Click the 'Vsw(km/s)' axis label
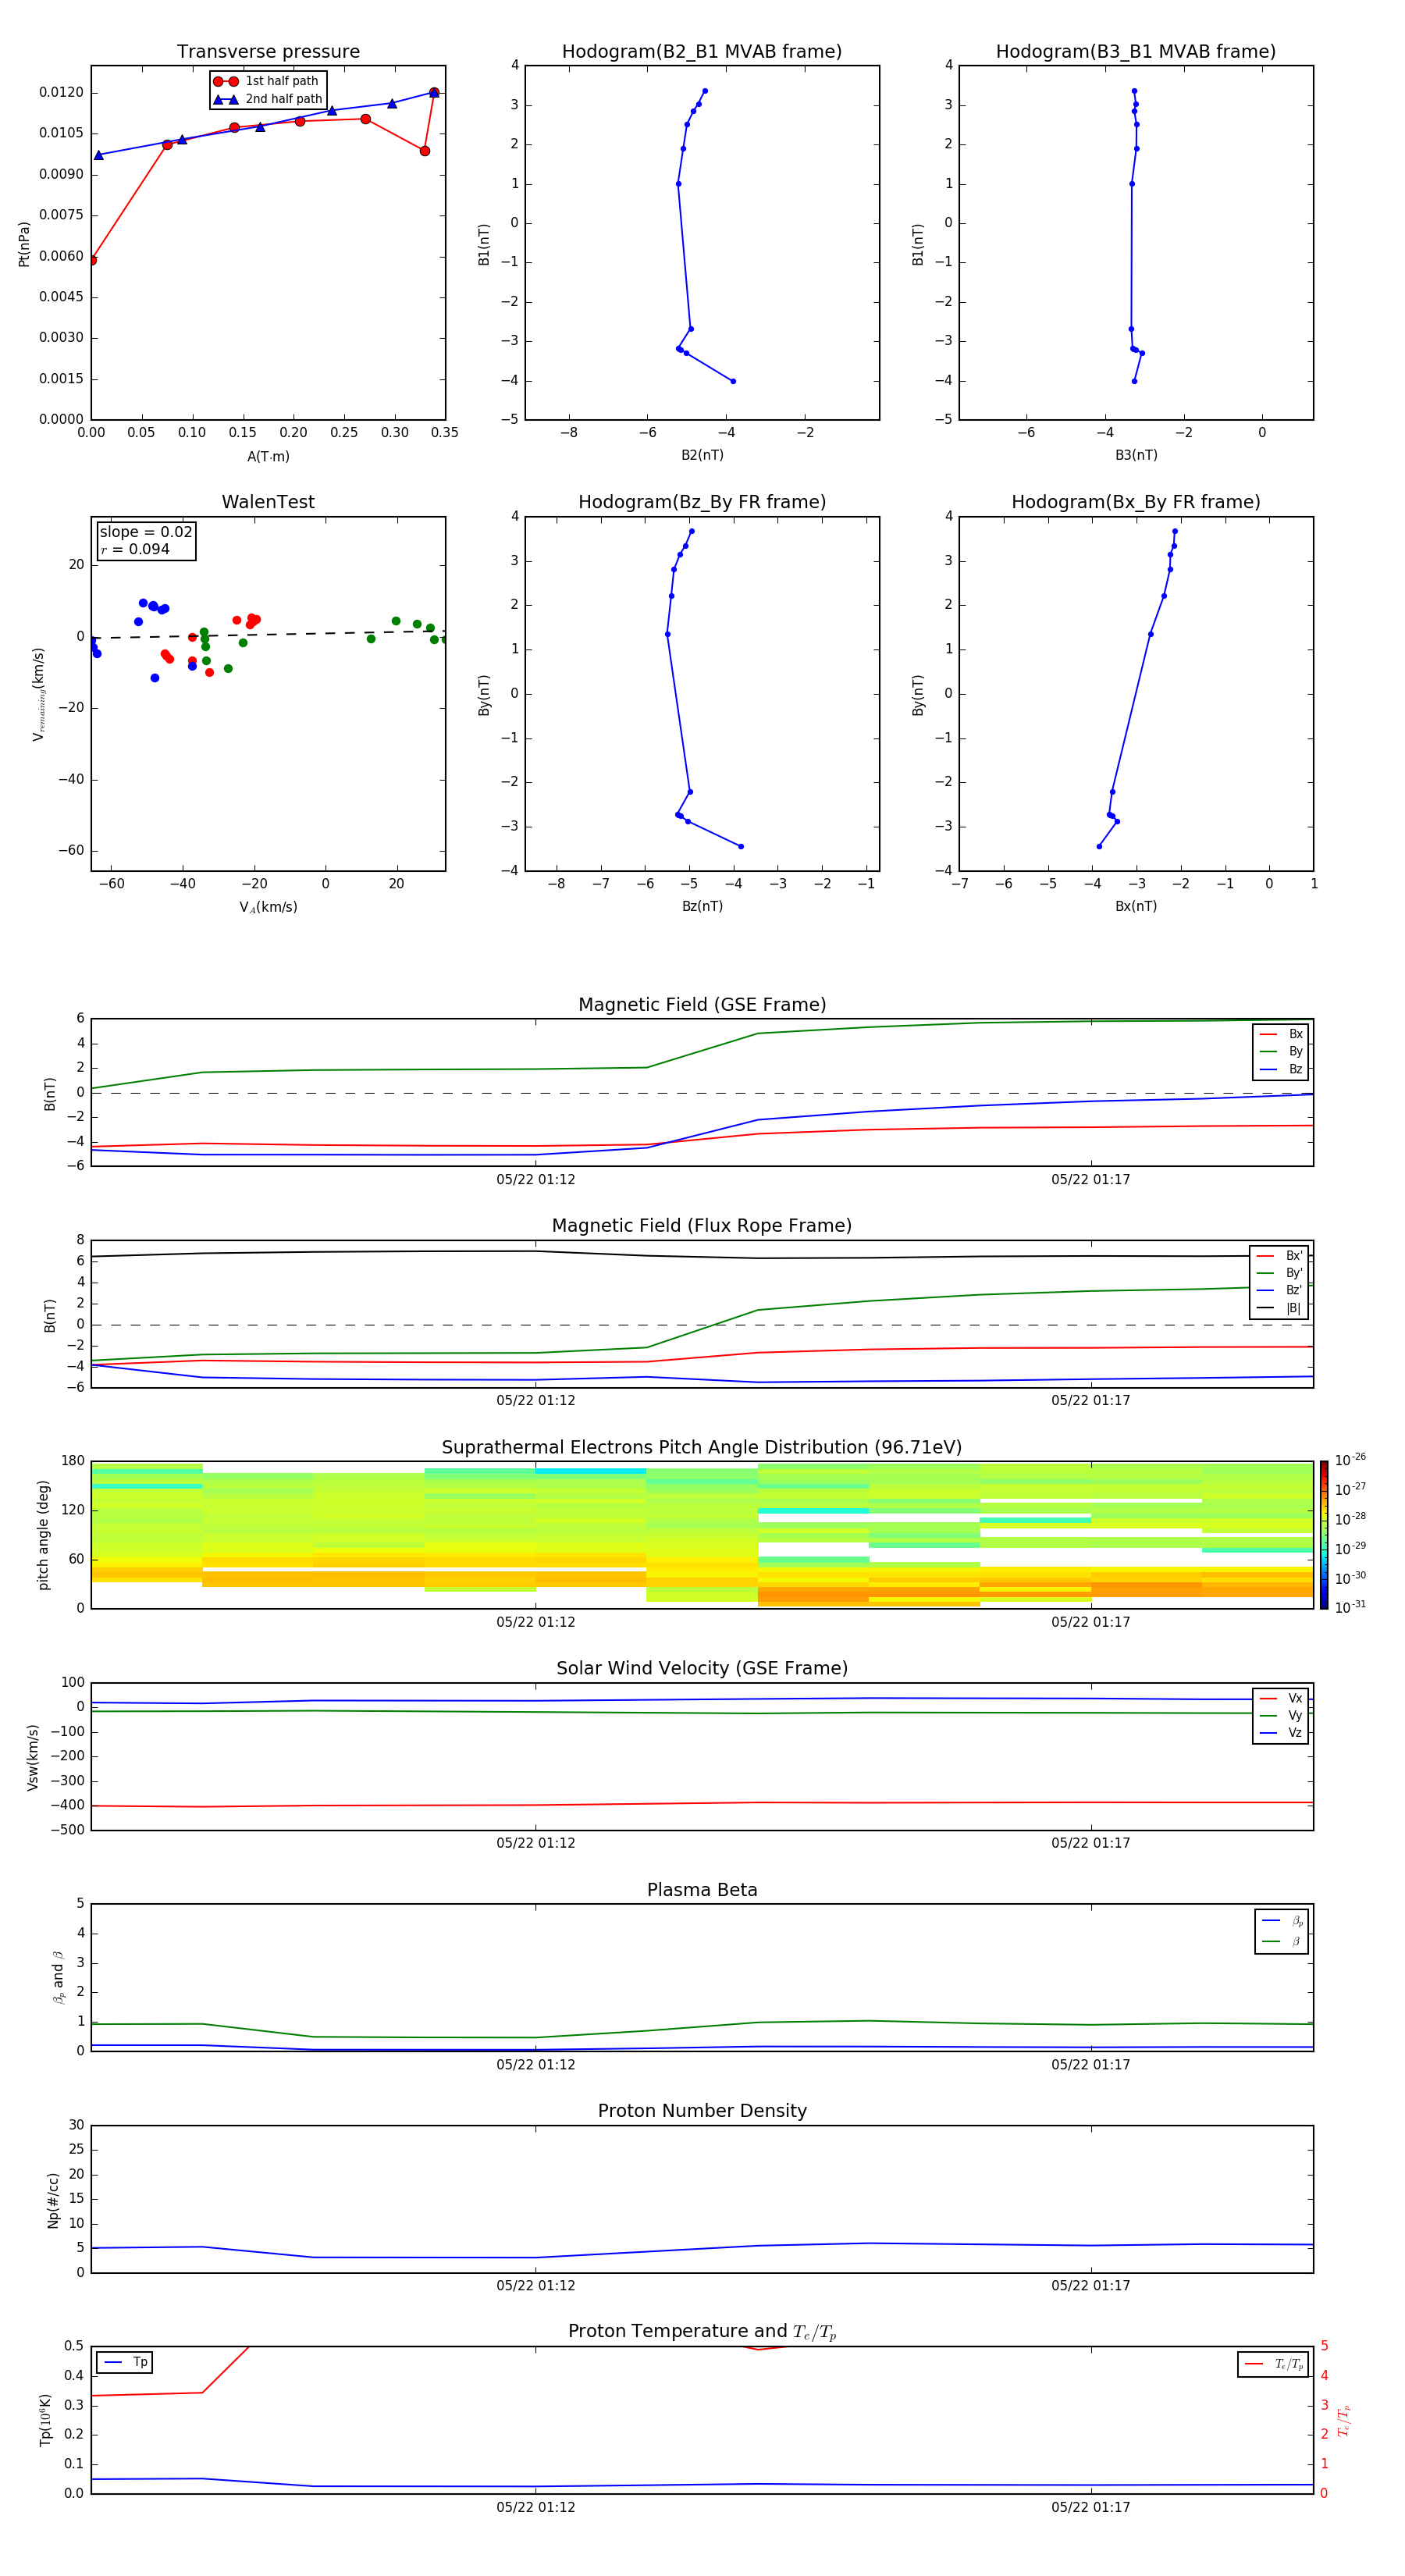 pyautogui.click(x=32, y=1757)
